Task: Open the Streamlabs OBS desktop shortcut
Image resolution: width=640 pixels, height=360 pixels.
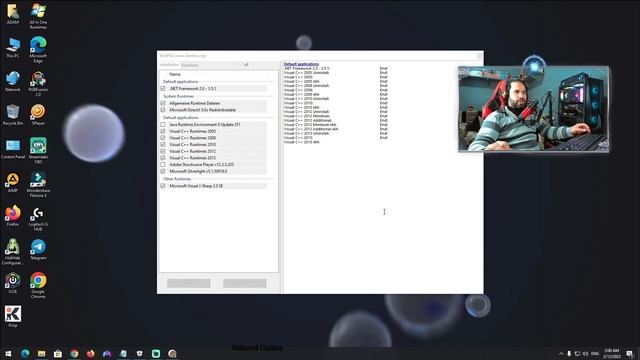Action: (x=38, y=151)
